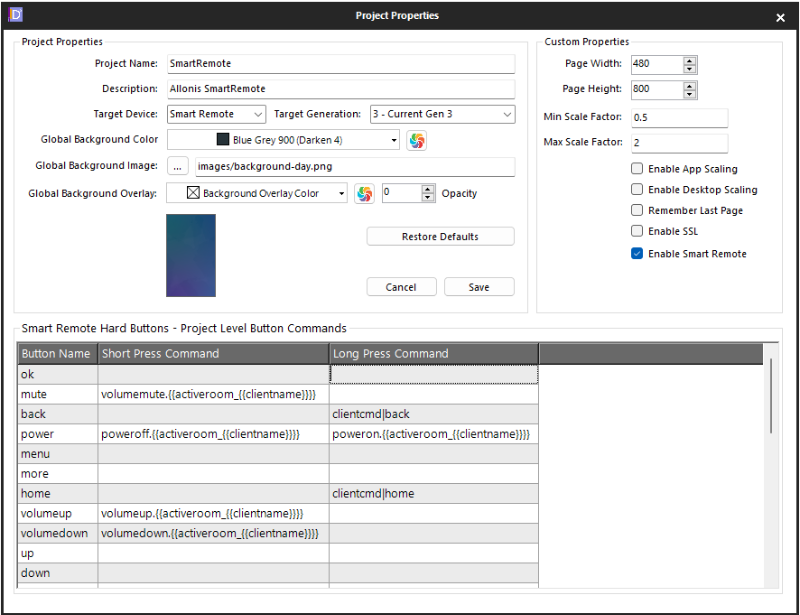
Task: Select the 'menu' button name cell
Action: coord(58,454)
